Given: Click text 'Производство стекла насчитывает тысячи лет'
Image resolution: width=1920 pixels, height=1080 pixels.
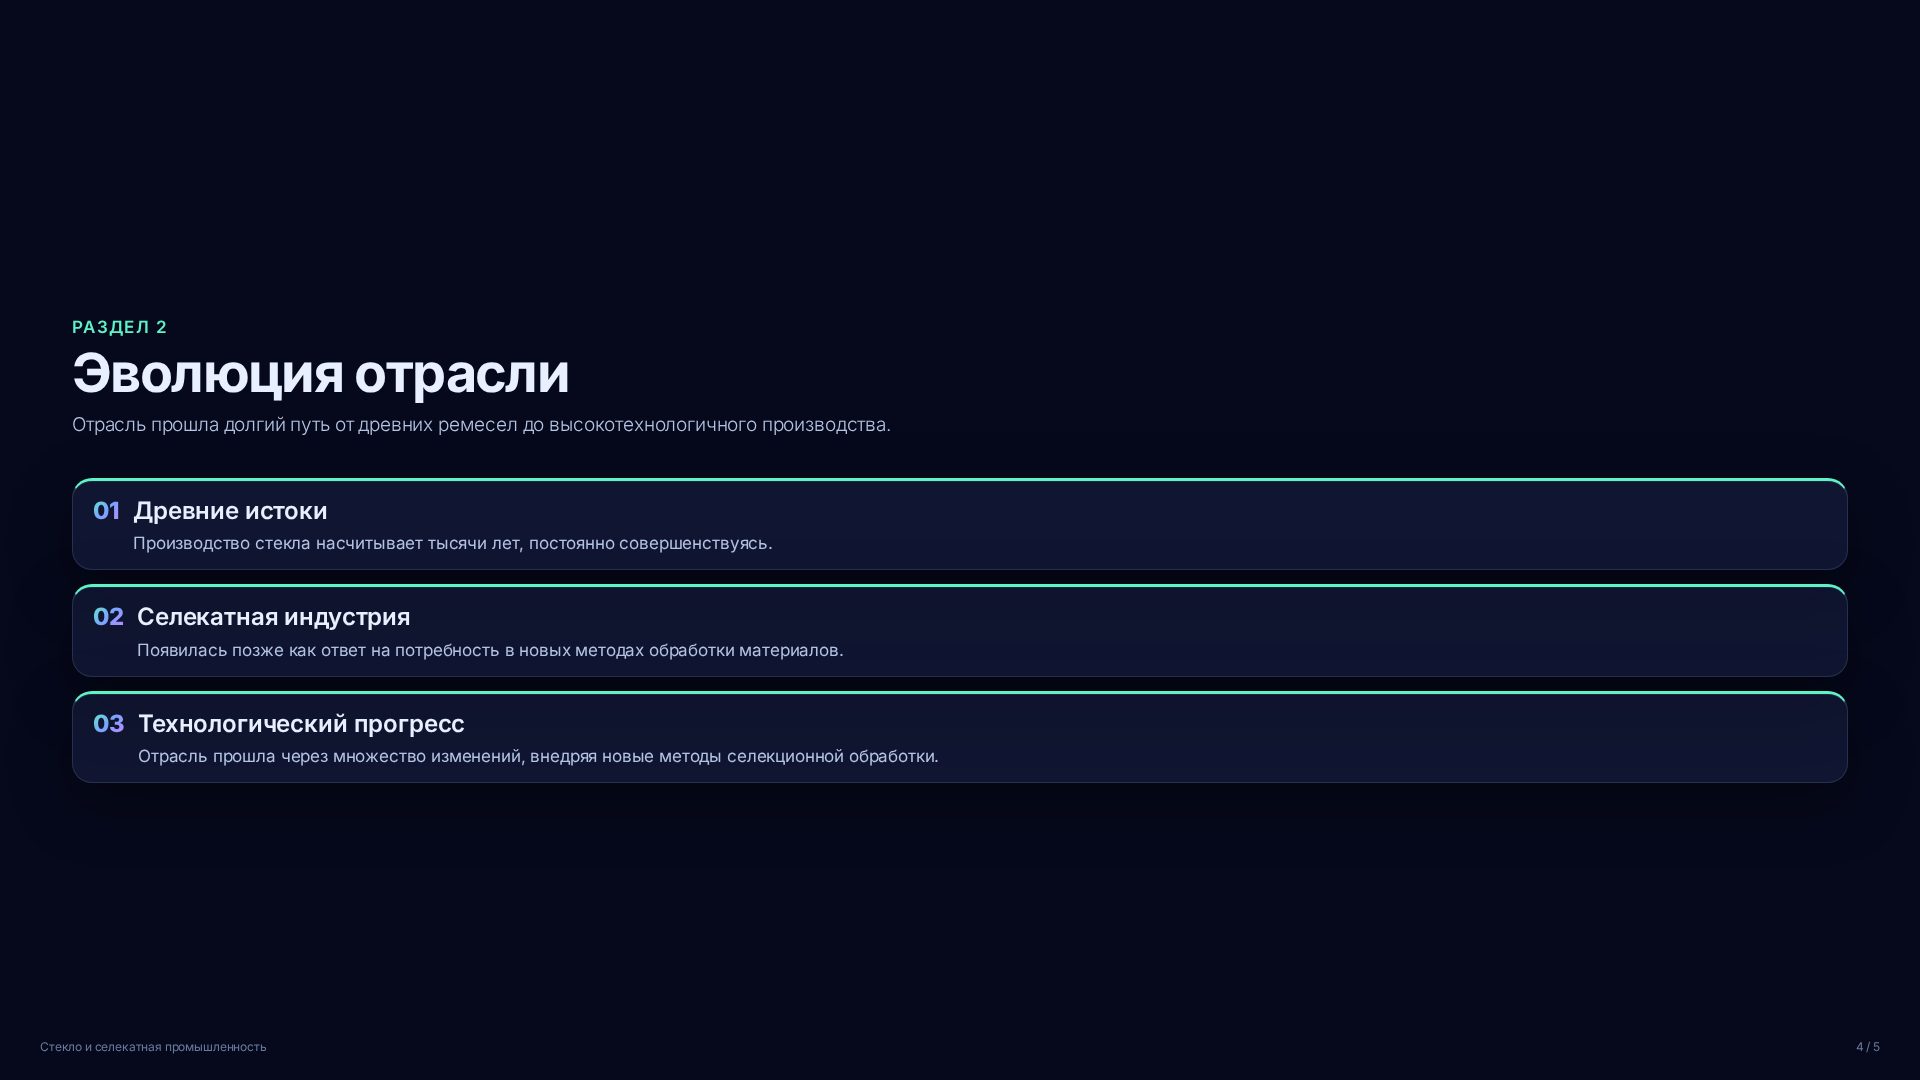Looking at the screenshot, I should pos(328,544).
